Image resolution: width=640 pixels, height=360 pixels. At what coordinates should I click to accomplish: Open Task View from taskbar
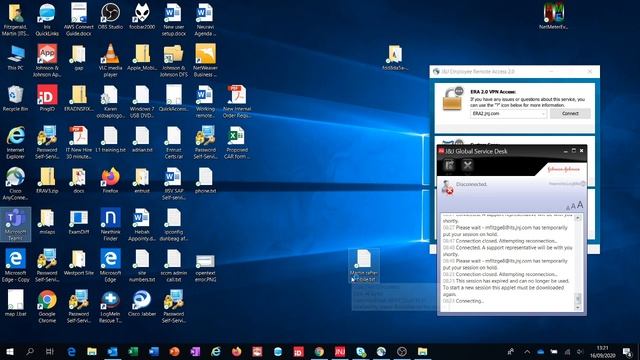pos(50,351)
